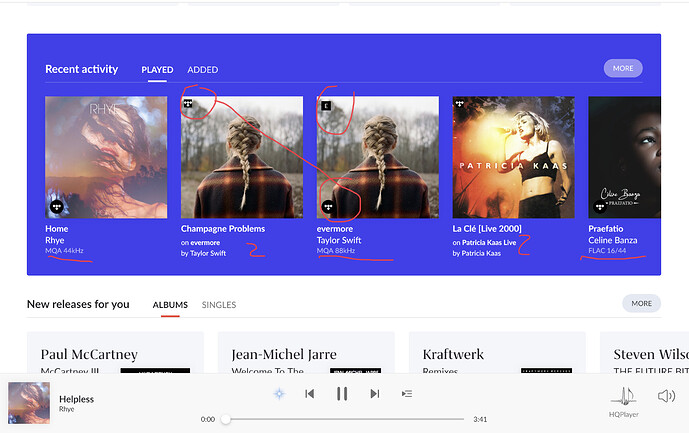The image size is (689, 433).
Task: Click the Helpless track title
Action: click(76, 399)
